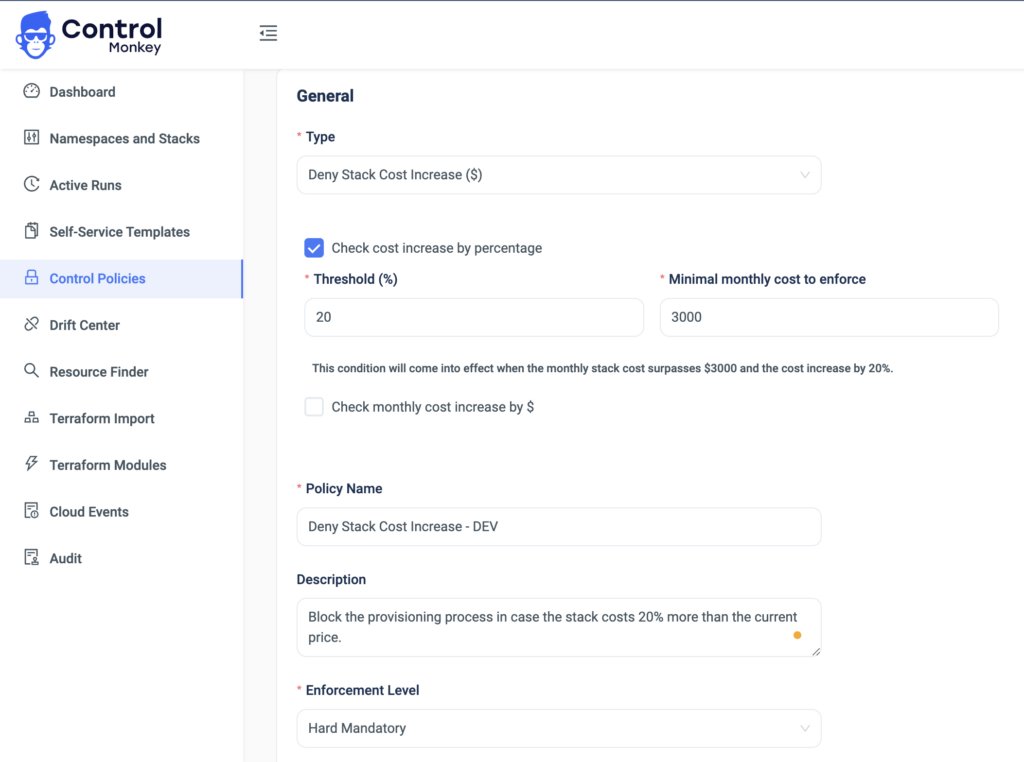Click the Drift Center broken-link icon

(31, 324)
